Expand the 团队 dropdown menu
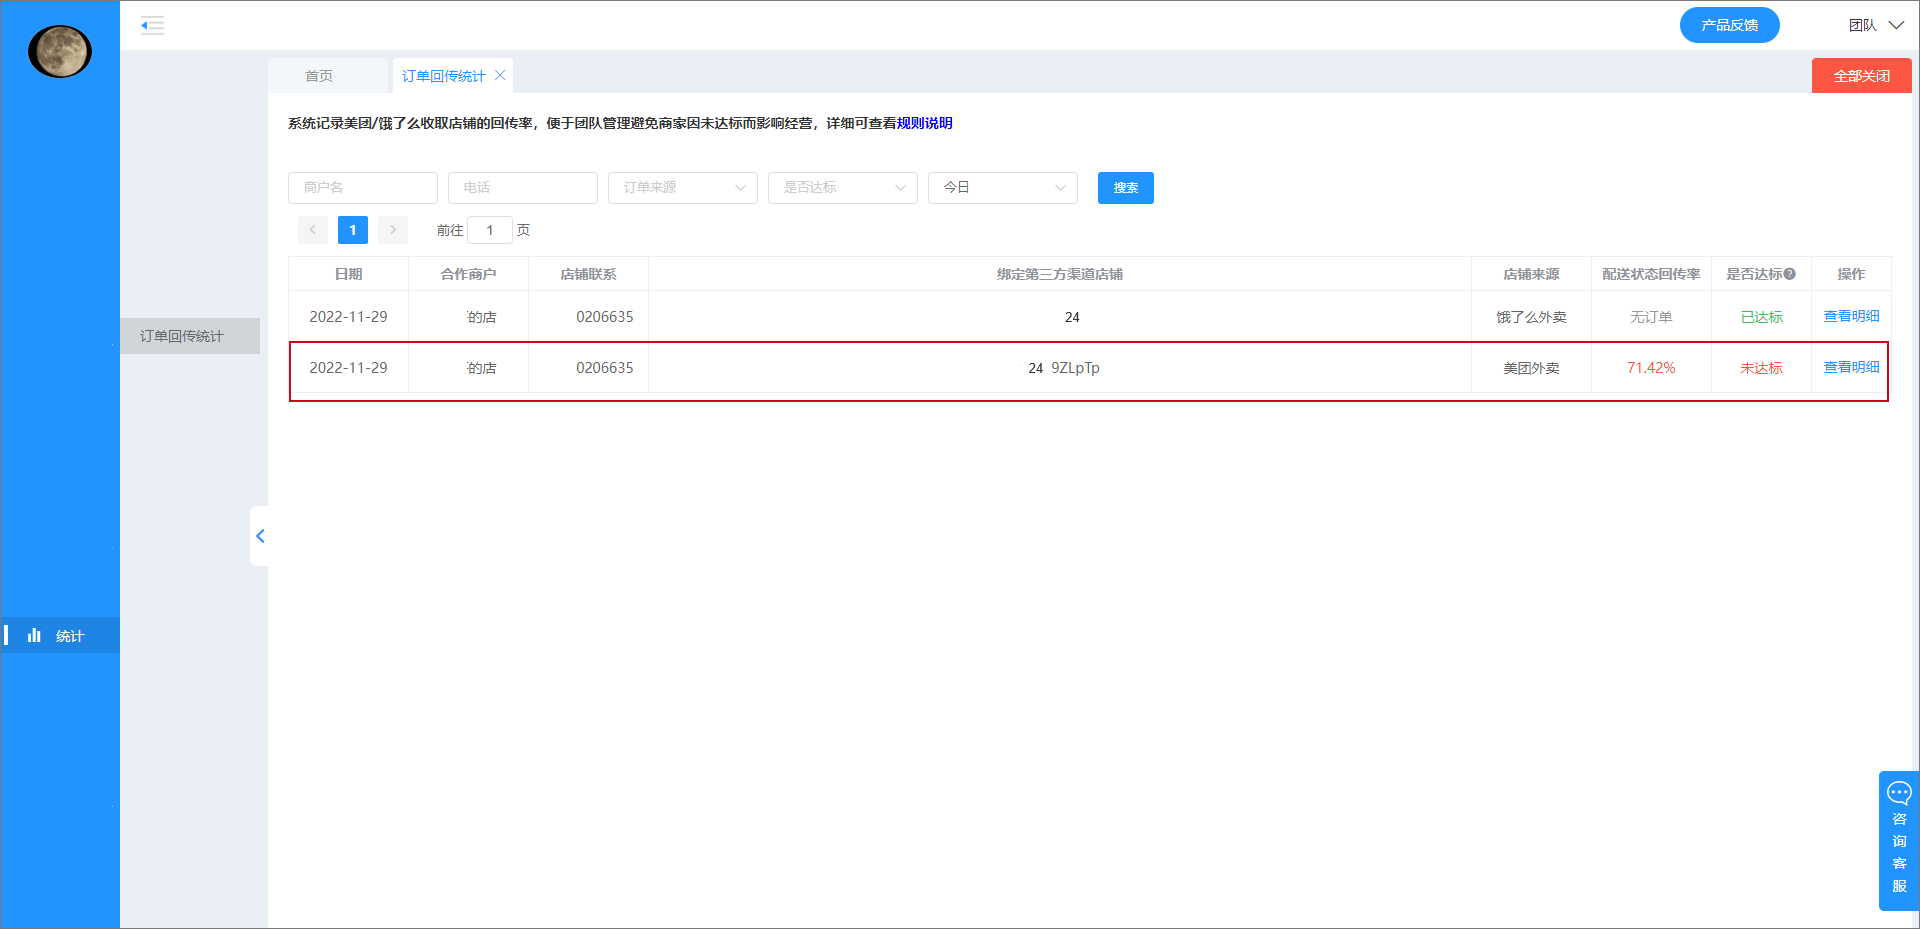1920x929 pixels. [x=1876, y=25]
